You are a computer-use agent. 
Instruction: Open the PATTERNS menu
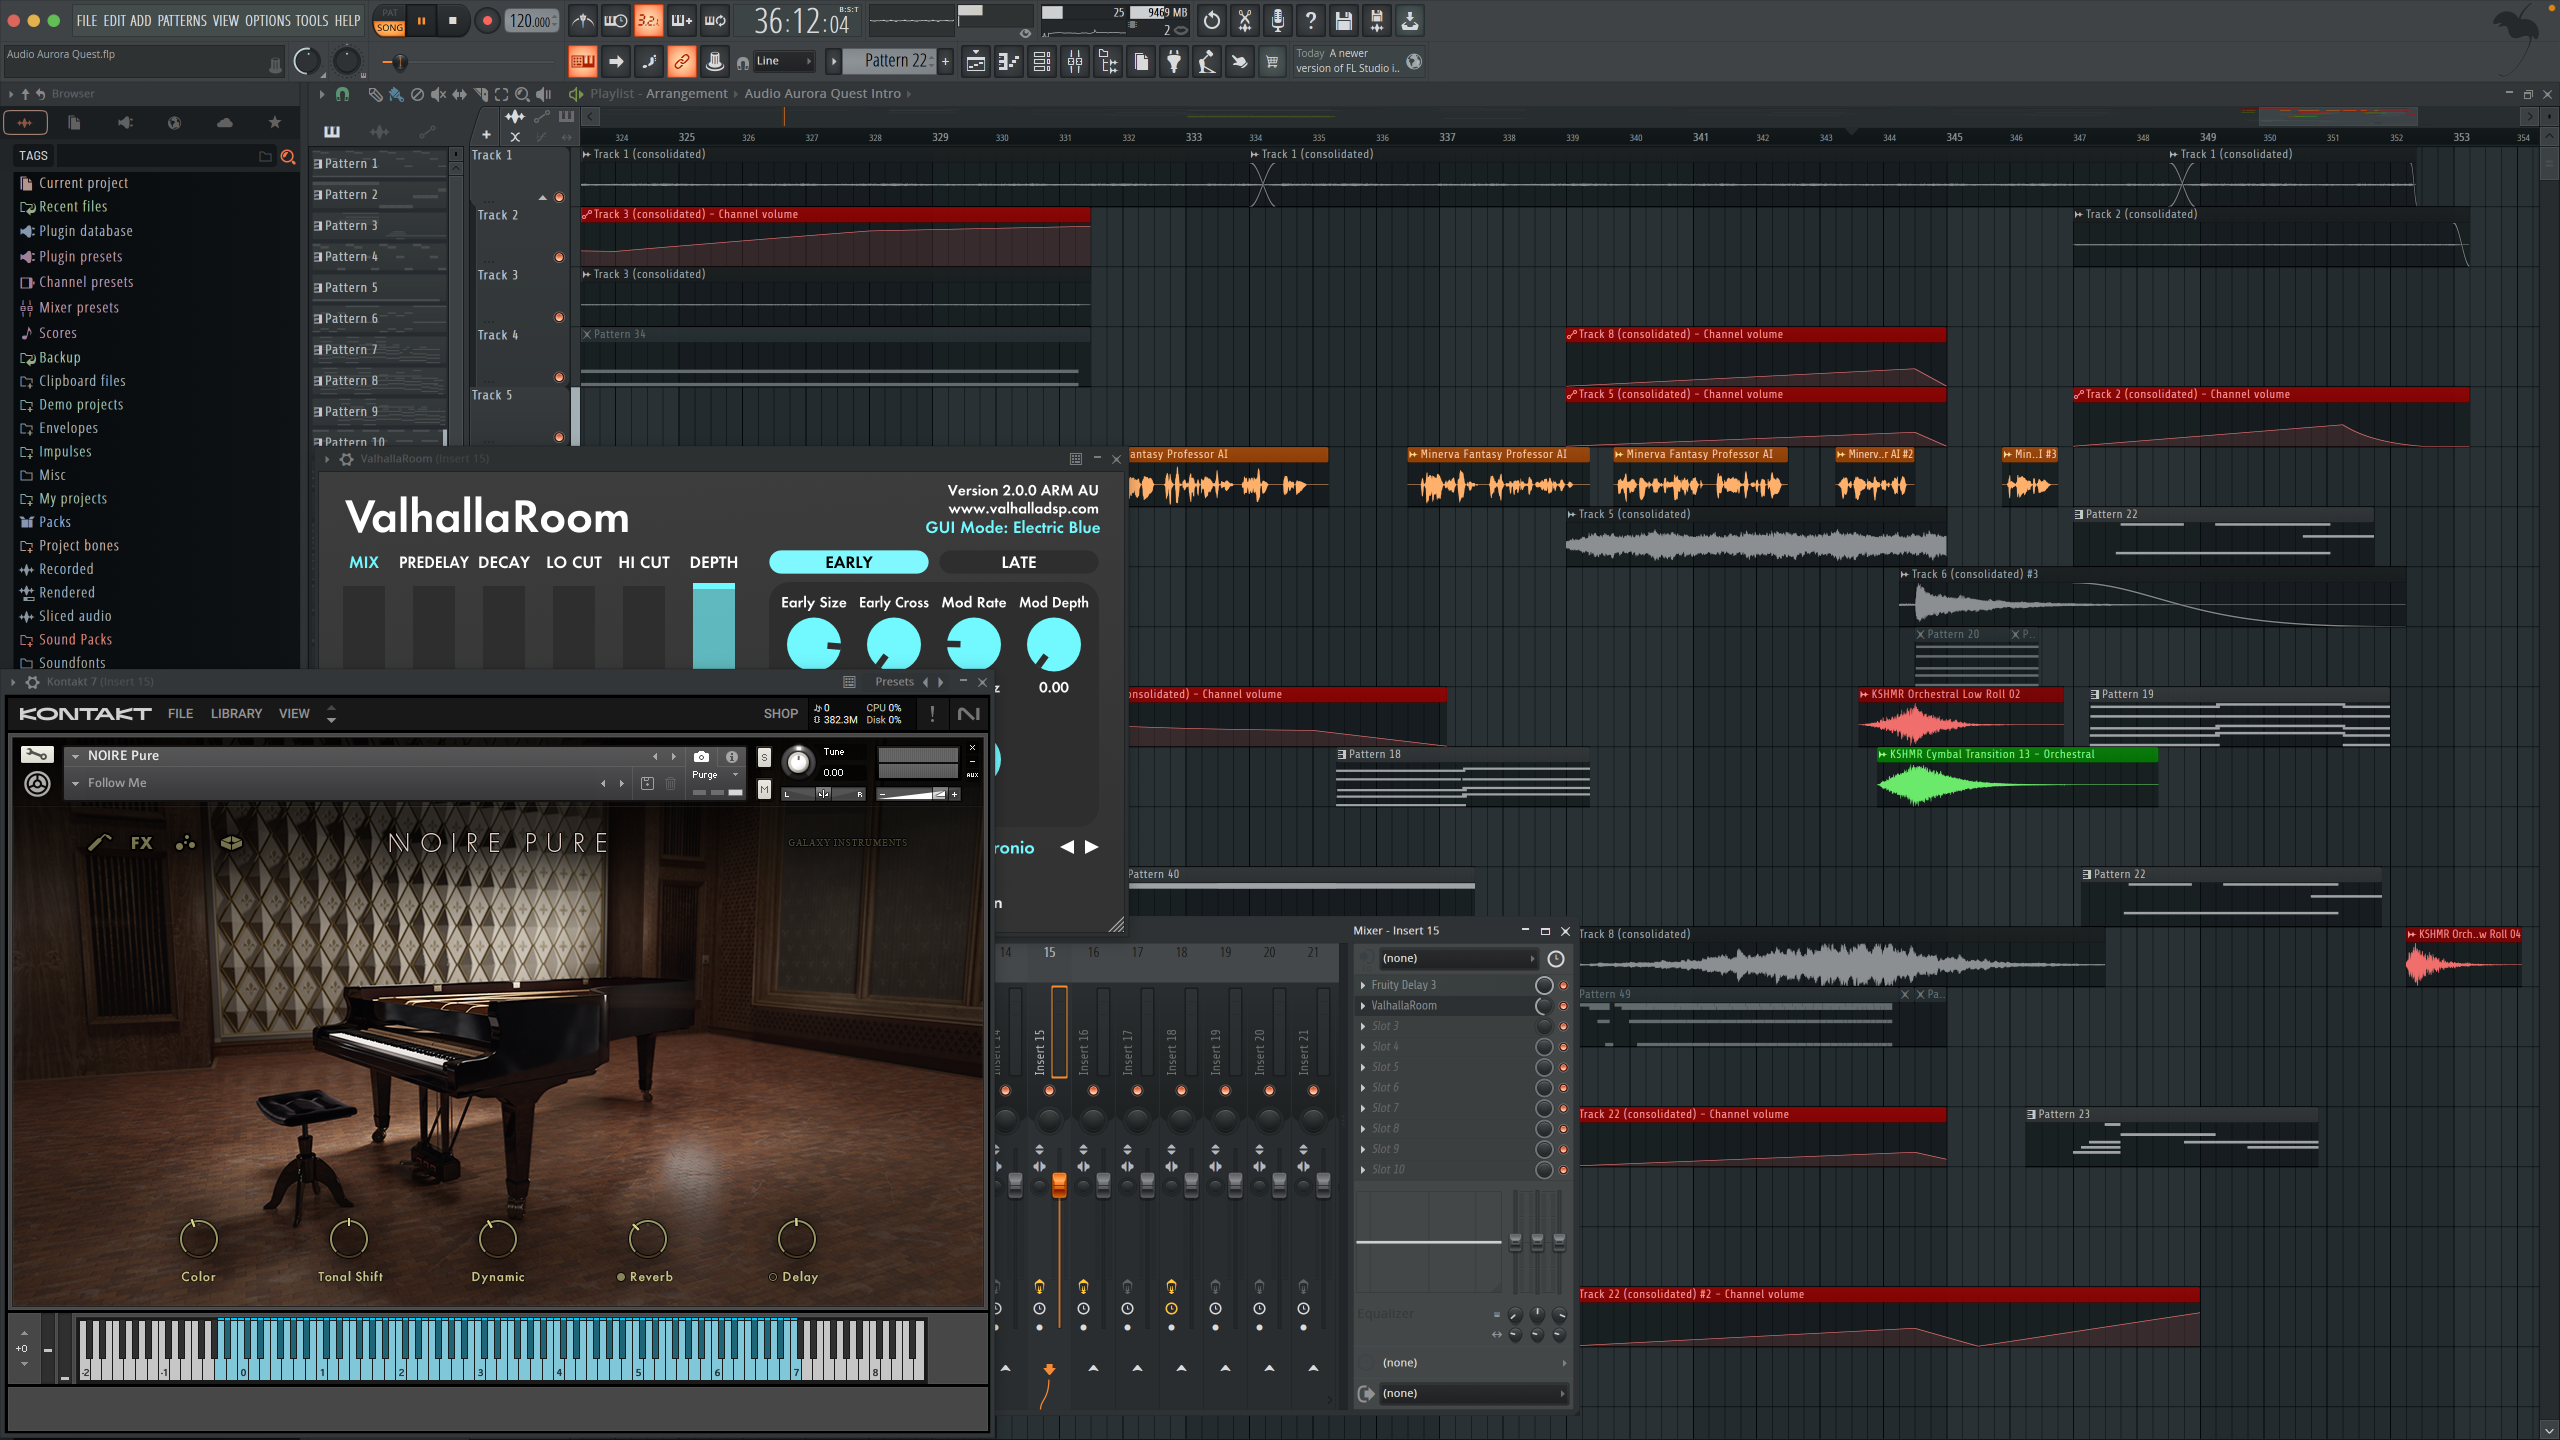tap(182, 20)
